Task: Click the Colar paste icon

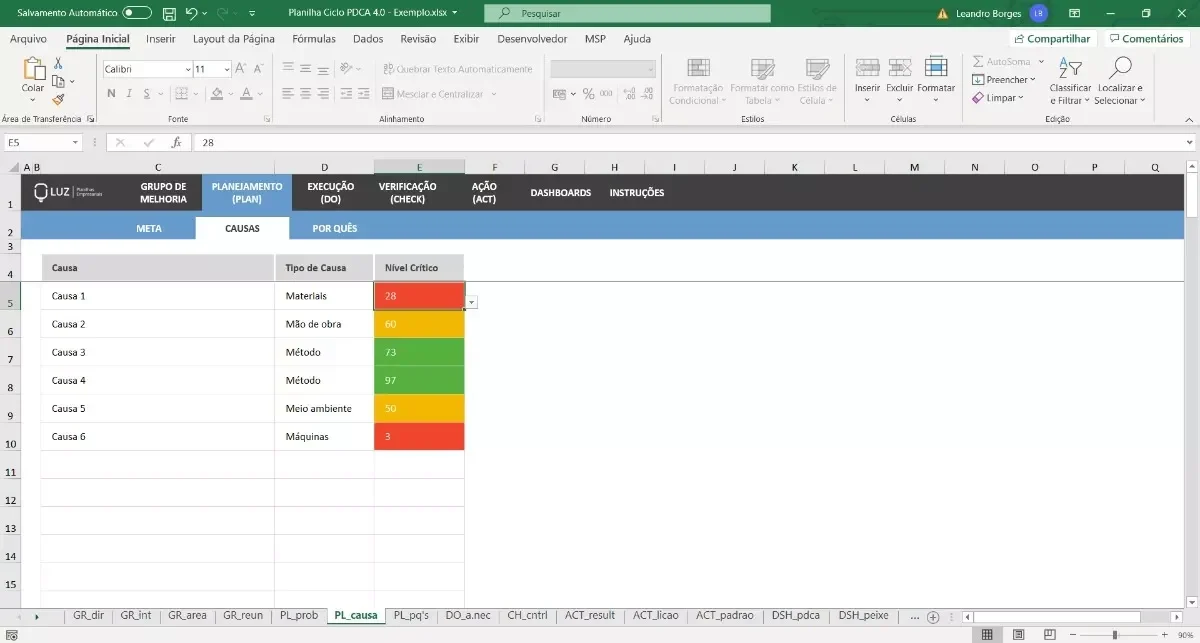Action: click(x=33, y=69)
